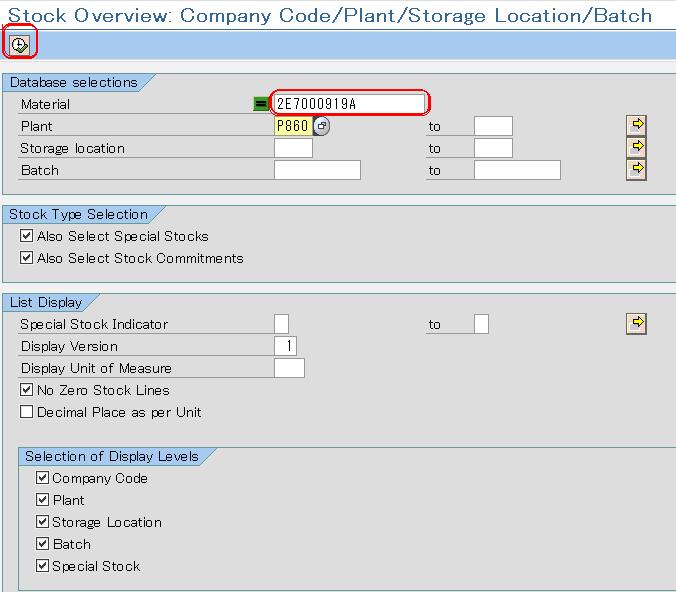Screen dimensions: 676x592
Task: Click the List Display group header
Action: pos(46,302)
